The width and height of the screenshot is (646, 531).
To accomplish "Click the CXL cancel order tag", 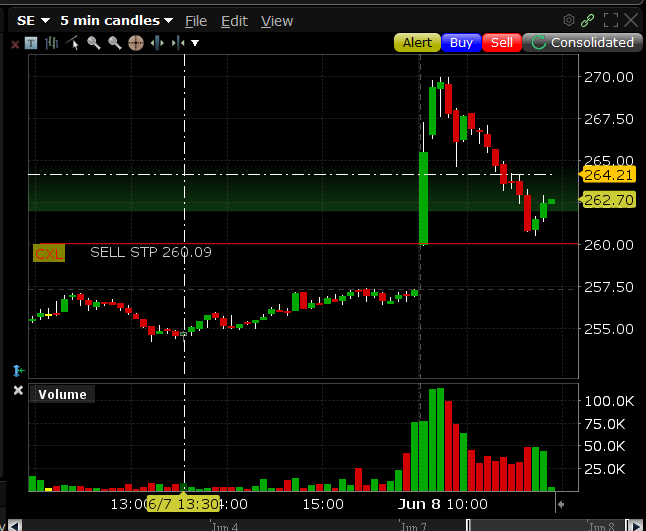I will tap(49, 253).
